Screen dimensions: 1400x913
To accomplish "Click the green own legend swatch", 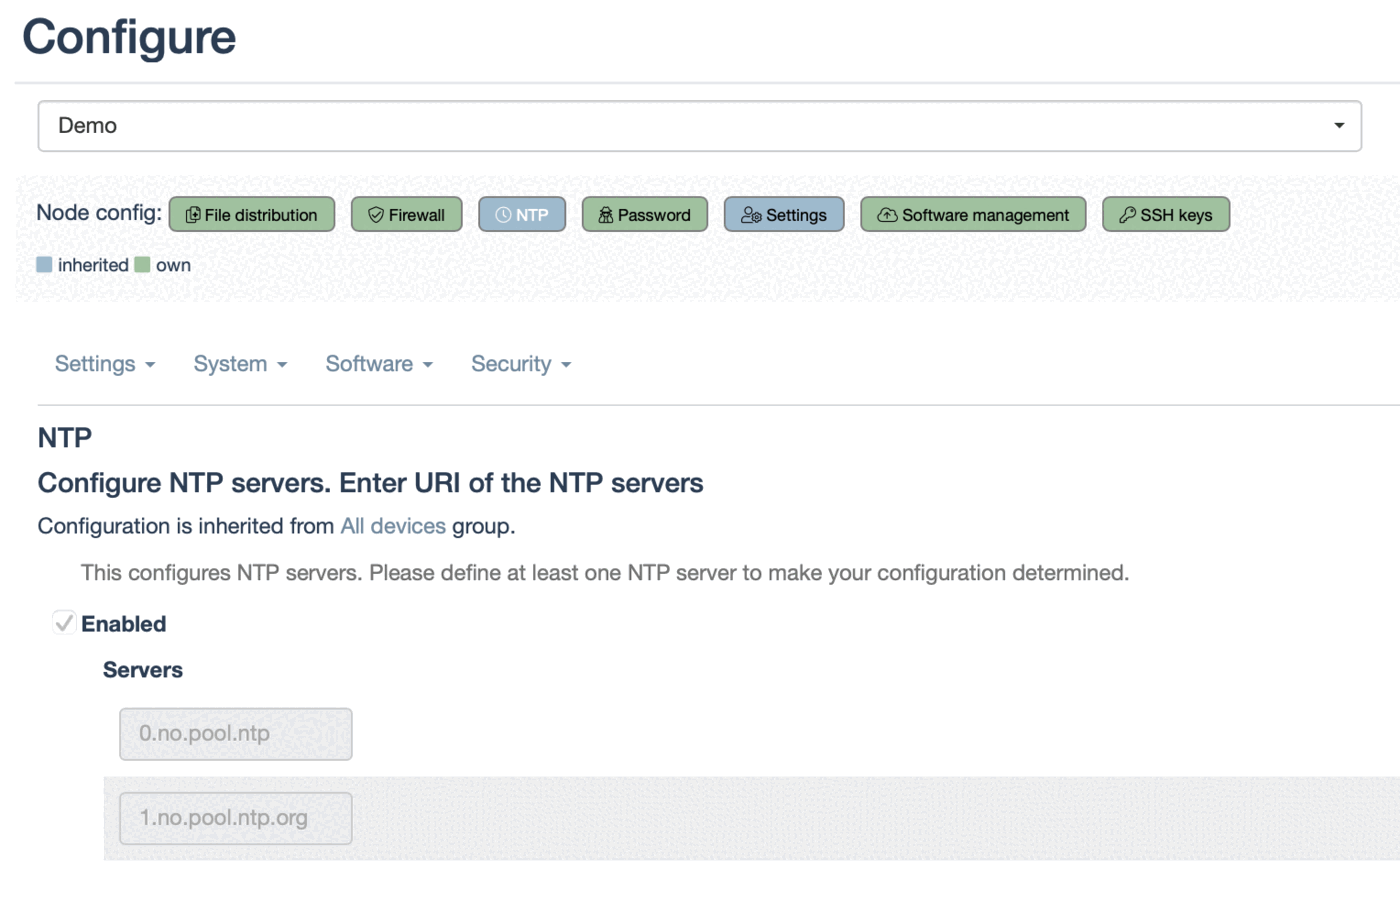I will (142, 265).
